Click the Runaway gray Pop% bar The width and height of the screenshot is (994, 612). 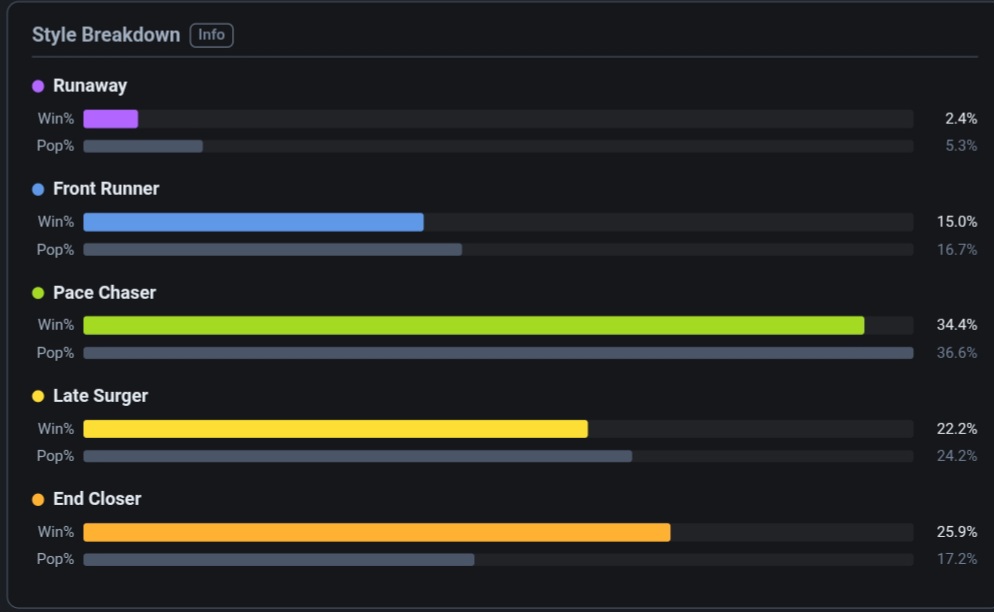pyautogui.click(x=143, y=146)
